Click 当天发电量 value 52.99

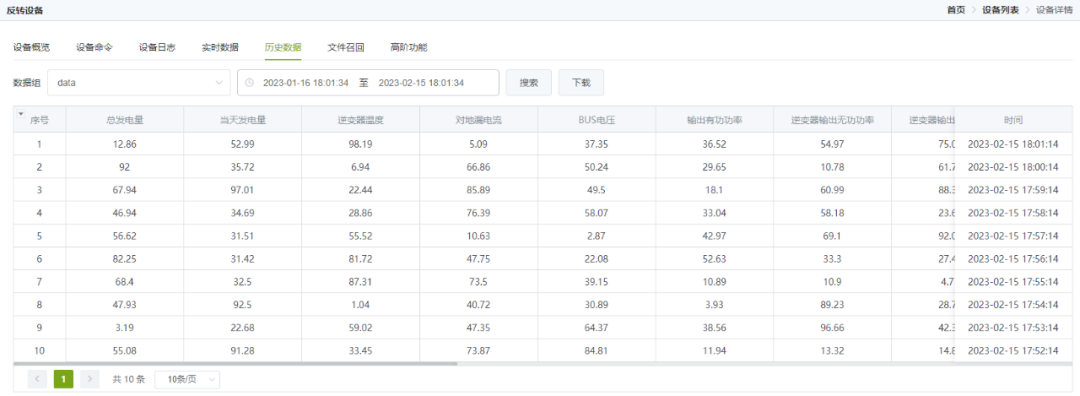pos(242,144)
